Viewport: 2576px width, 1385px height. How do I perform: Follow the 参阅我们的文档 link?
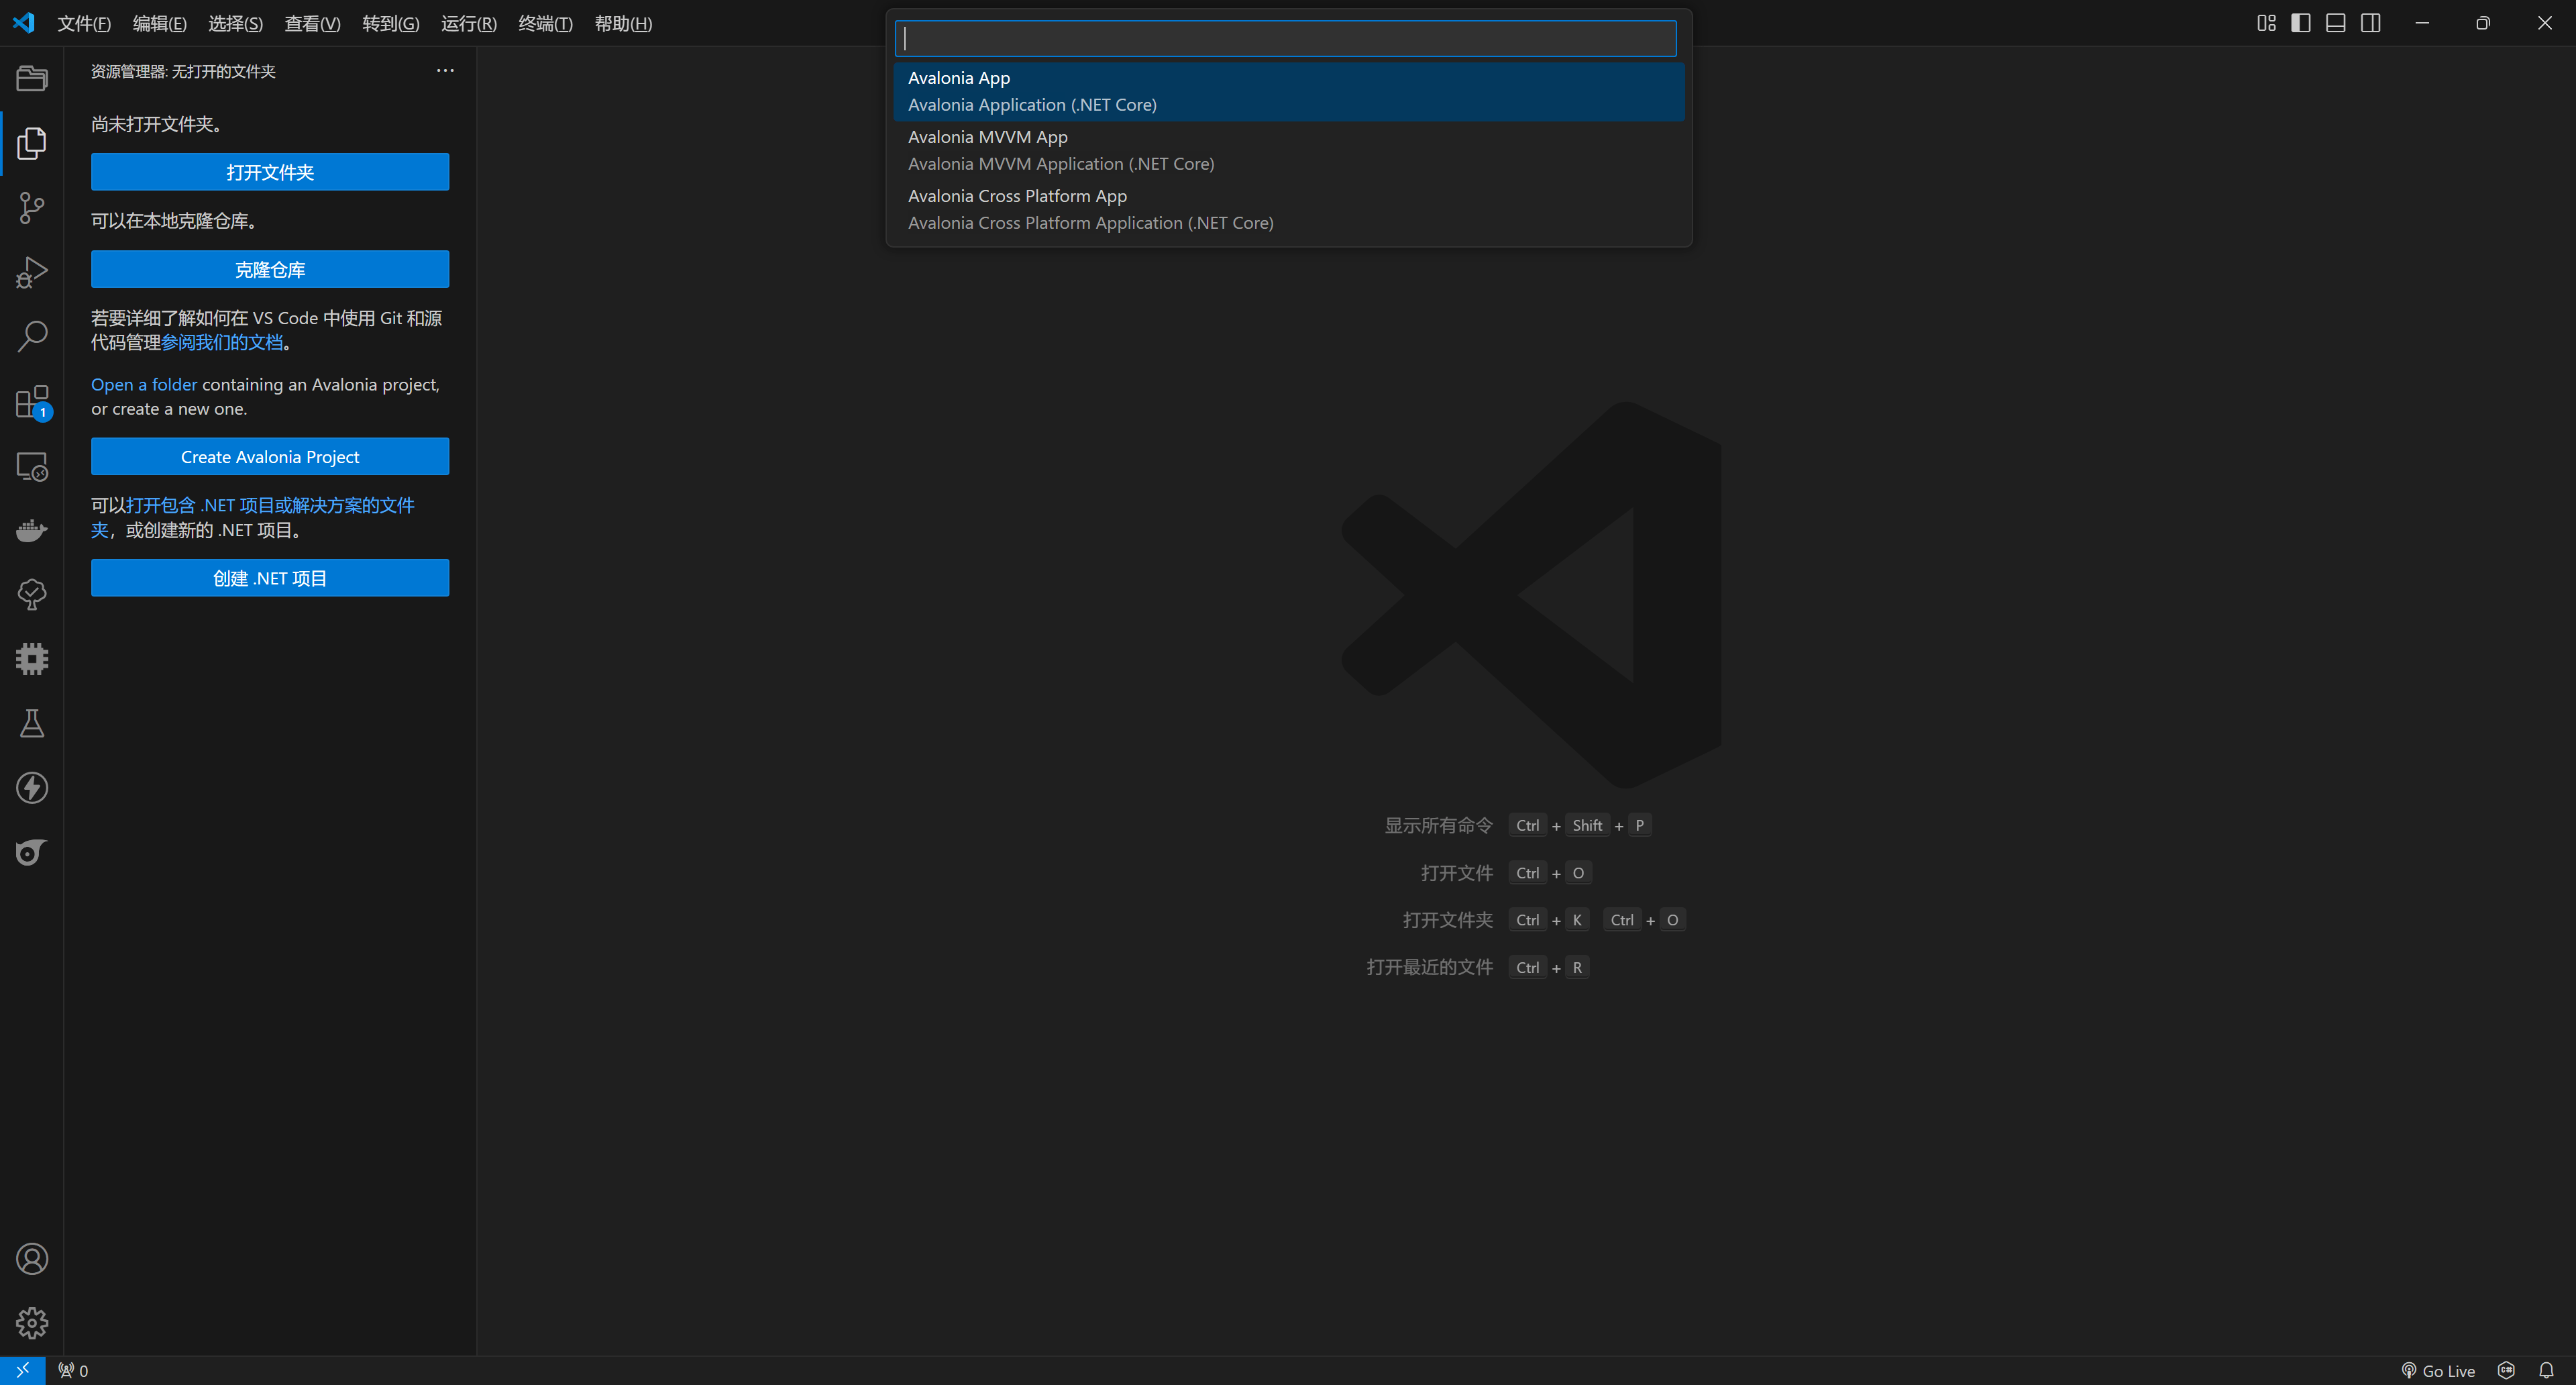[x=222, y=343]
